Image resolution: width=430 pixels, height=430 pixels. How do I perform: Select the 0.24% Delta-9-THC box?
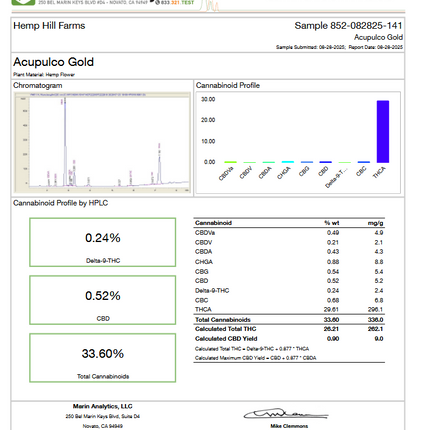[x=103, y=242]
